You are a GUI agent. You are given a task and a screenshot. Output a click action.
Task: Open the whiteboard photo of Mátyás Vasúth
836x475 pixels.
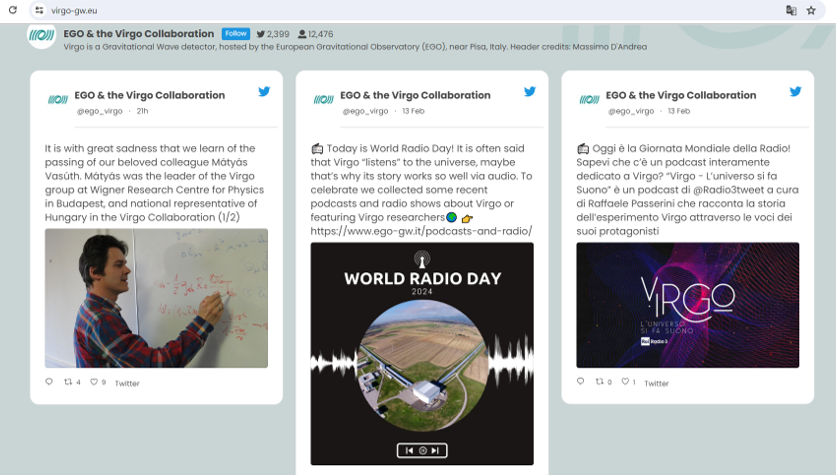pos(156,298)
